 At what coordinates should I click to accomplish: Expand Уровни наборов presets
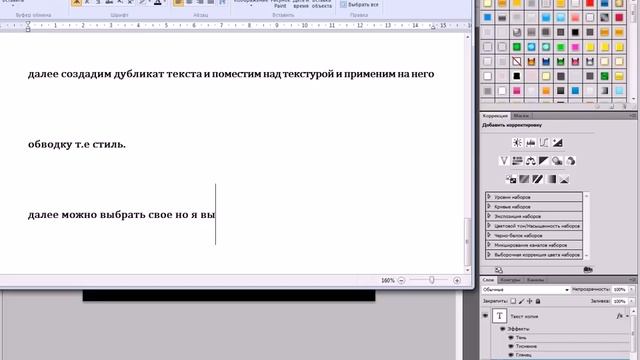click(x=489, y=197)
